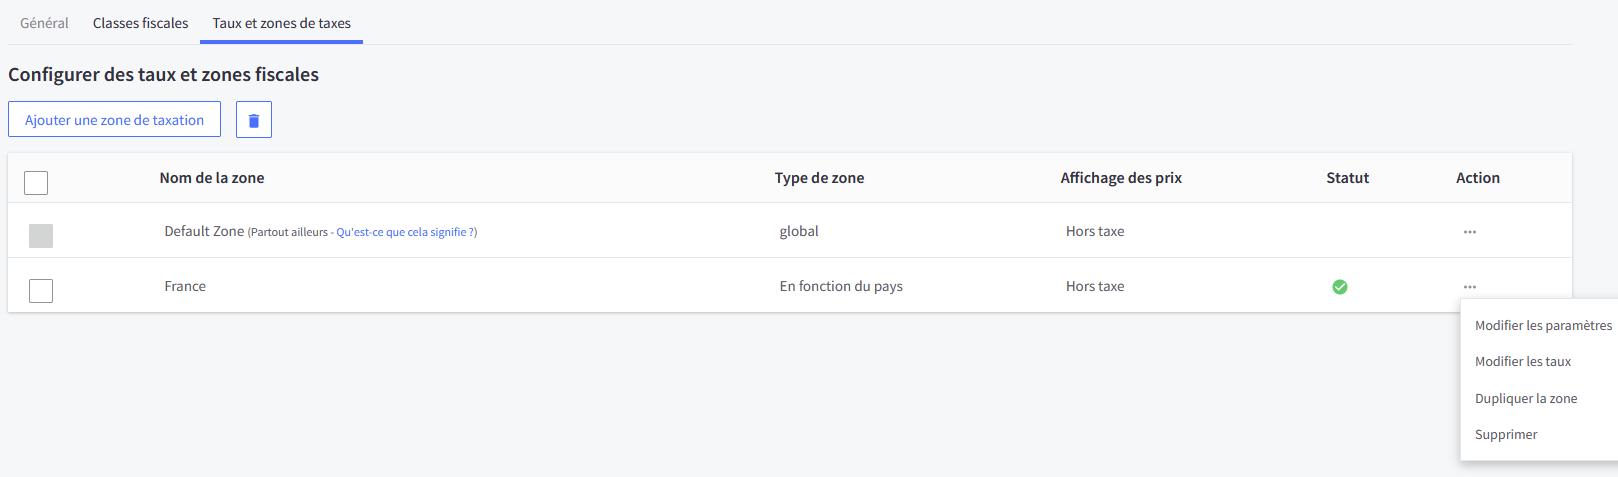Click the disabled Default Zone checkbox
The image size is (1618, 477).
tap(41, 236)
